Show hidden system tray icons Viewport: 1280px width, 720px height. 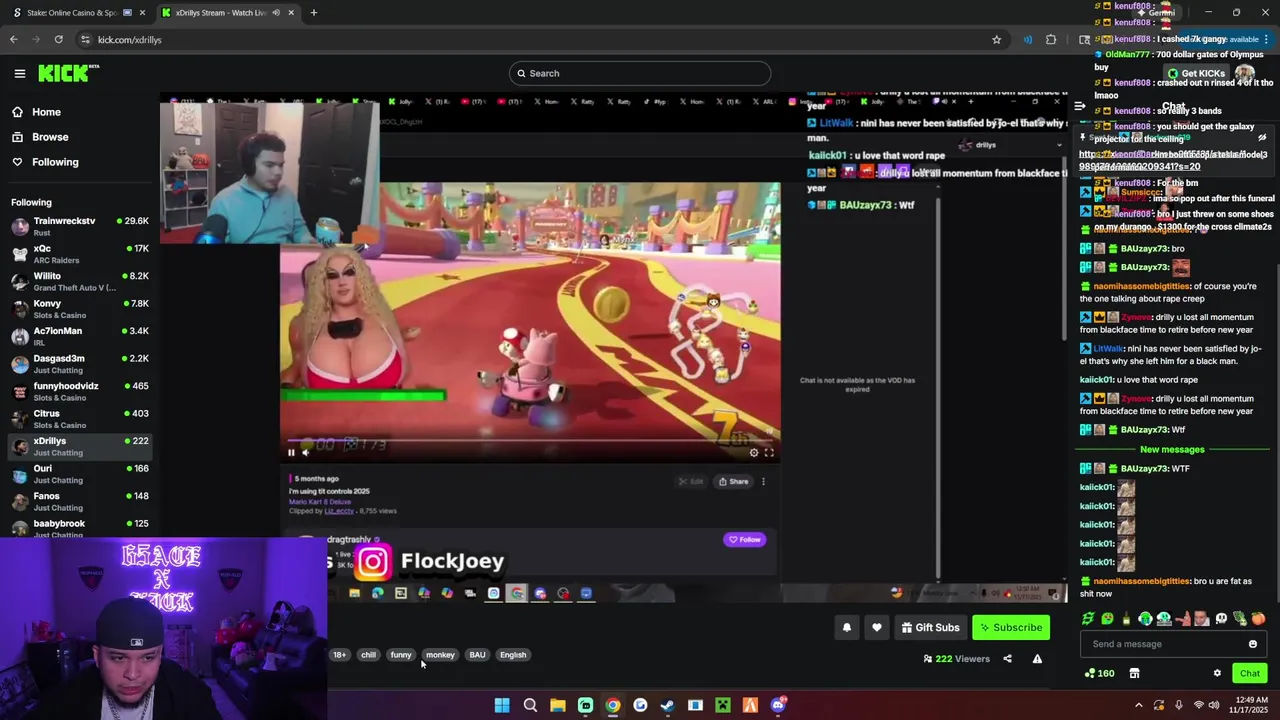click(1138, 705)
